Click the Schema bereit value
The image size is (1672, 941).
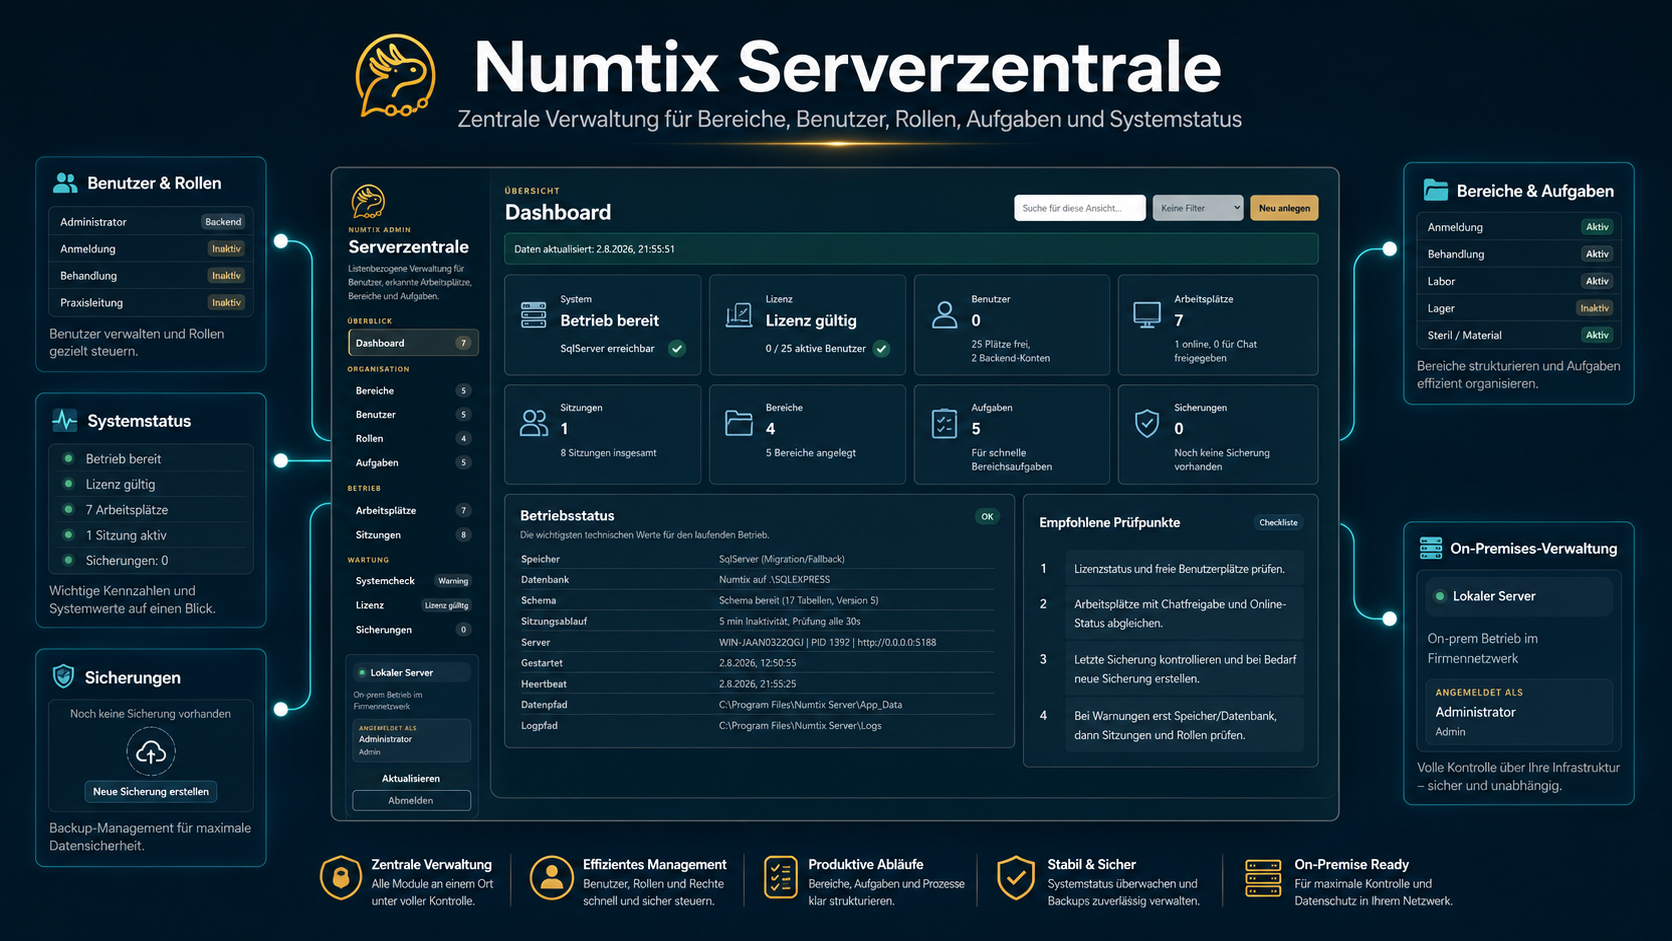[798, 600]
